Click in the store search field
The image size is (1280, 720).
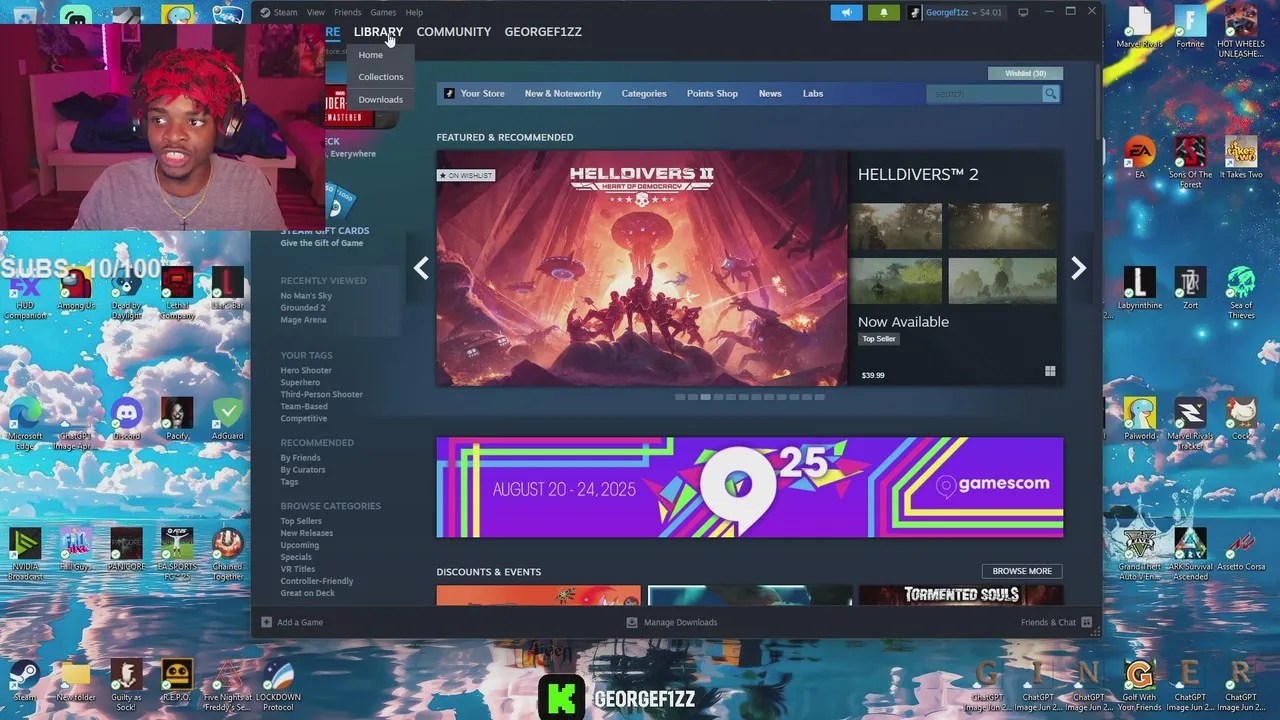pyautogui.click(x=984, y=94)
